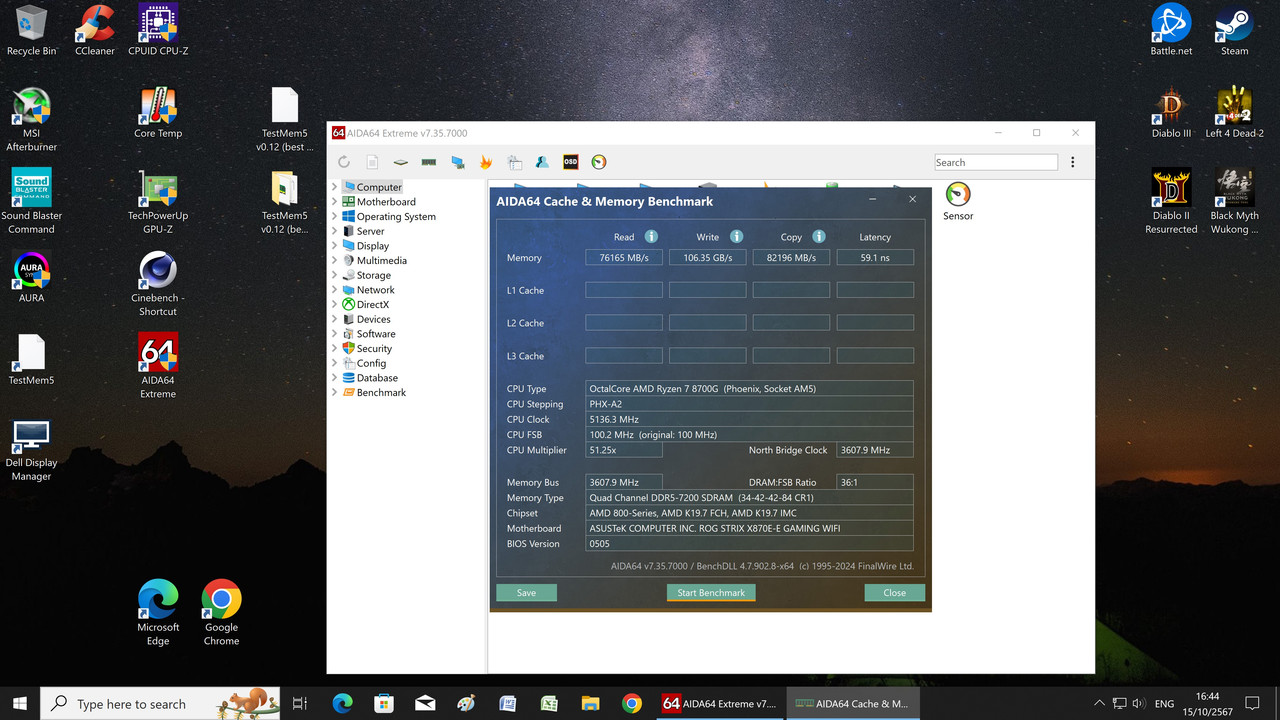Select the Steam desktop icon

(x=1235, y=31)
